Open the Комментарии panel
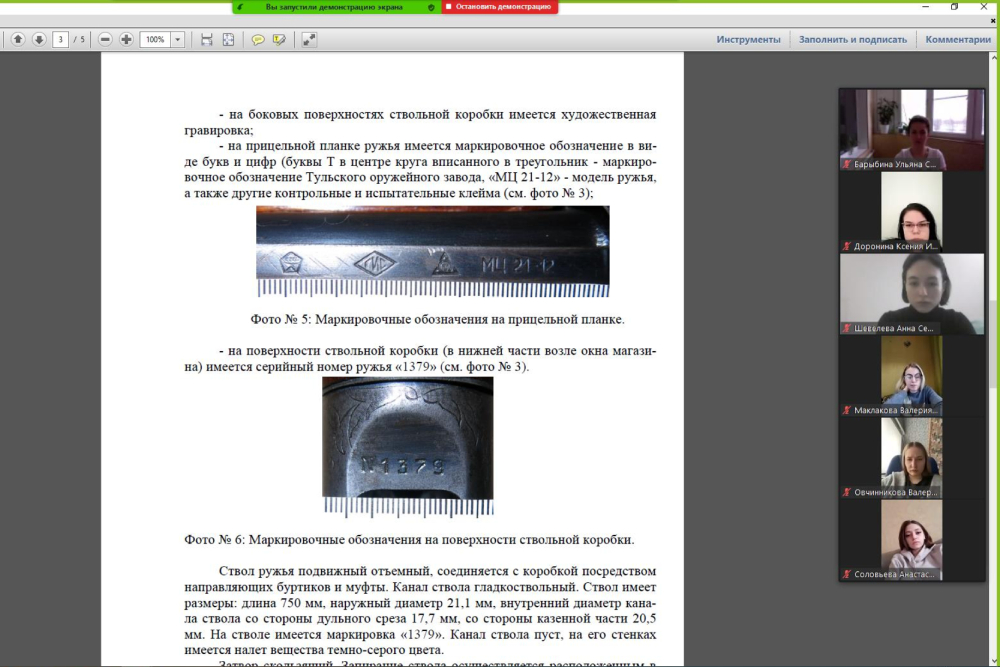 tap(957, 39)
